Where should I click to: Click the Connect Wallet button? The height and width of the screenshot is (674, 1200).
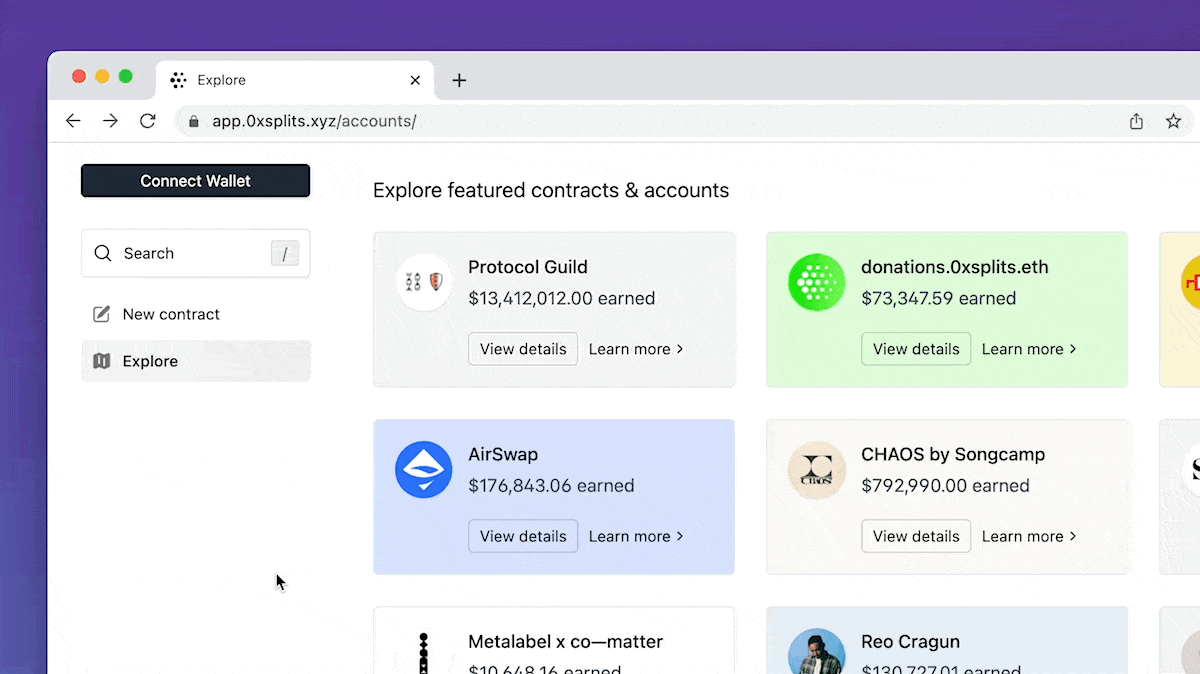point(195,181)
